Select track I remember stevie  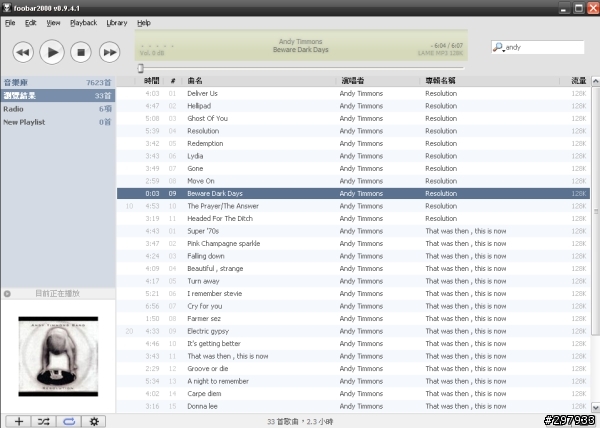pyautogui.click(x=353, y=294)
